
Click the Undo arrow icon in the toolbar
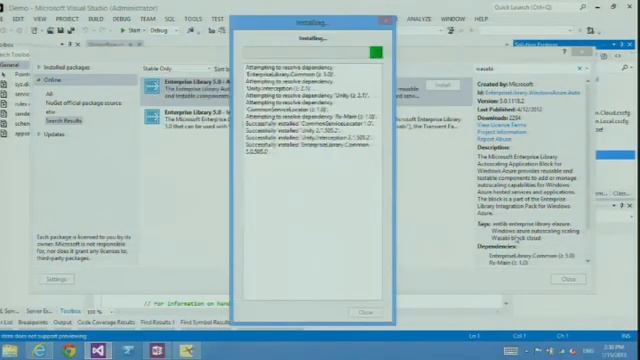pyautogui.click(x=85, y=30)
